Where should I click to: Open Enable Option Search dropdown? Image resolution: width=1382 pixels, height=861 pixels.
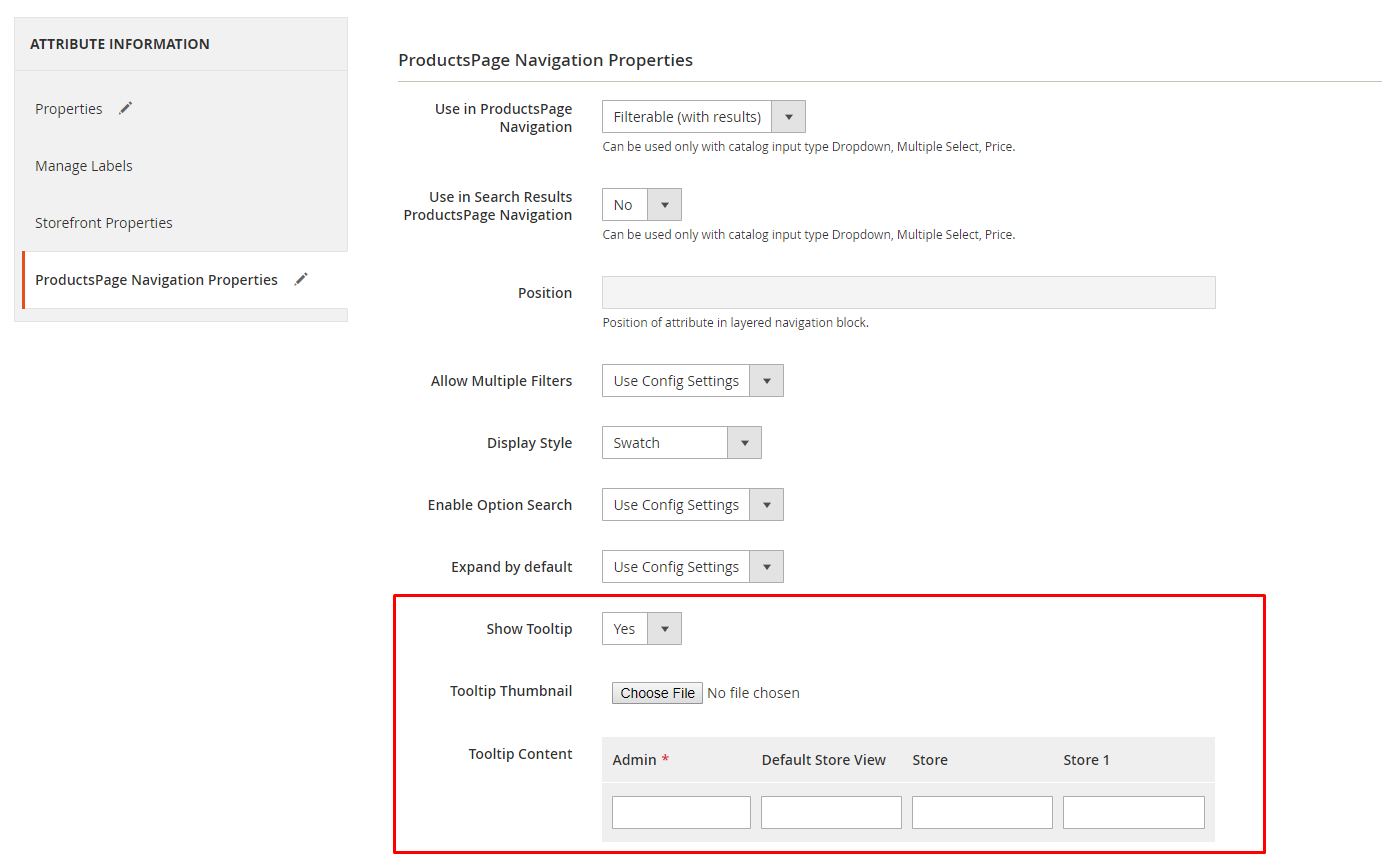(x=692, y=505)
